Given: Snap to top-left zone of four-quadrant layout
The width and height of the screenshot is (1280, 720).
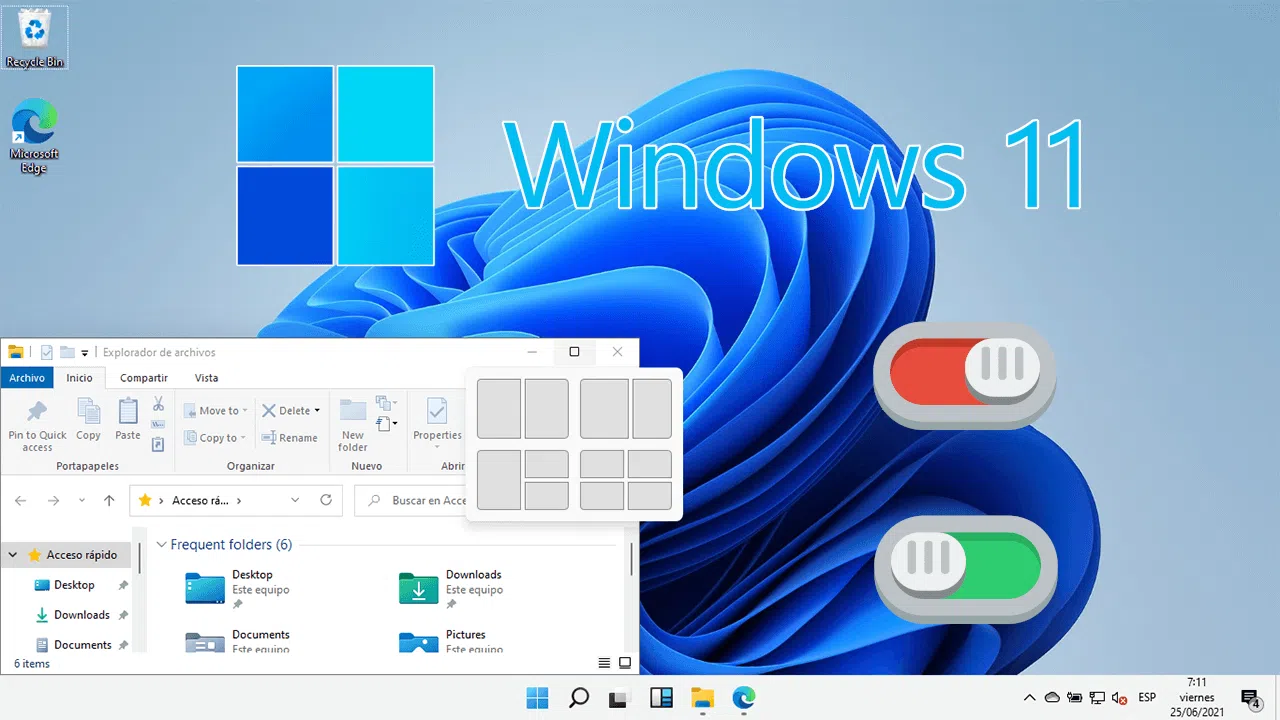Looking at the screenshot, I should tap(602, 464).
